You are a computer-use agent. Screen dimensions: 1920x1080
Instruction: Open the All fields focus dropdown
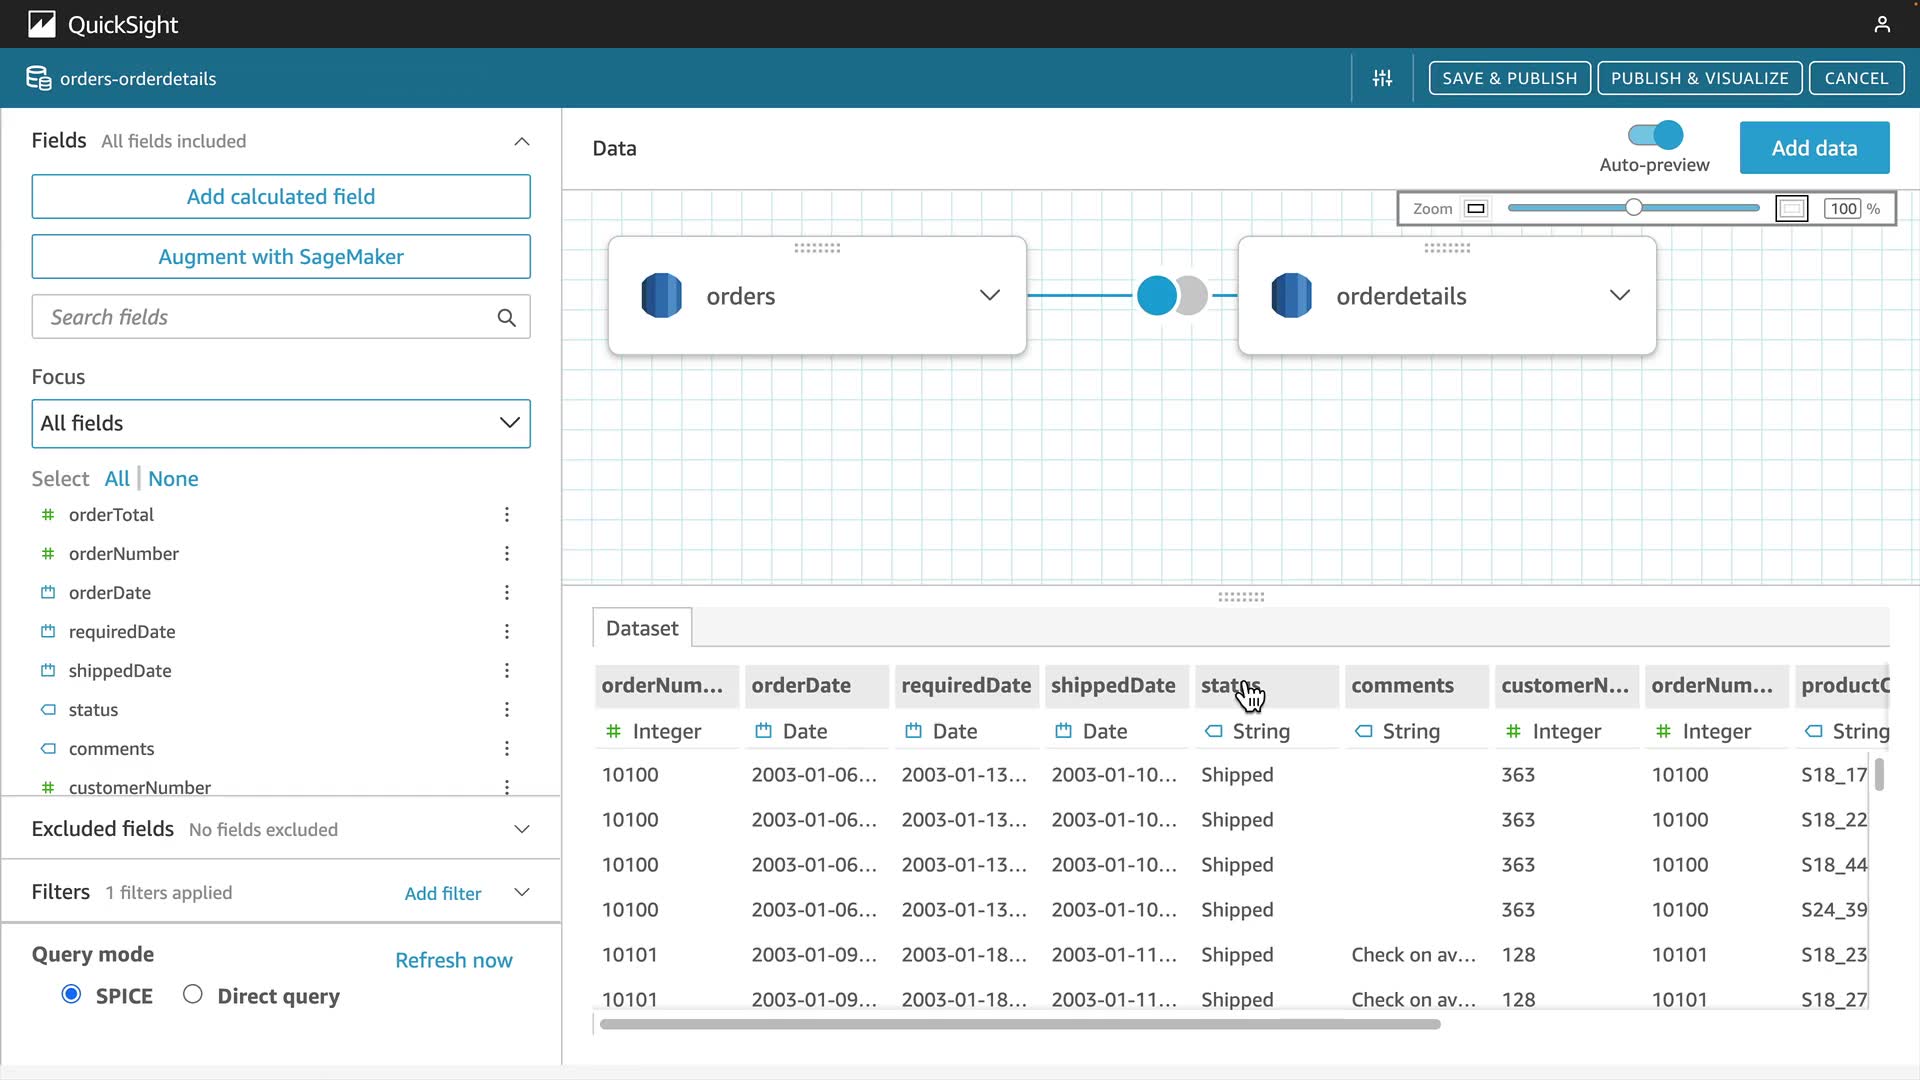281,424
